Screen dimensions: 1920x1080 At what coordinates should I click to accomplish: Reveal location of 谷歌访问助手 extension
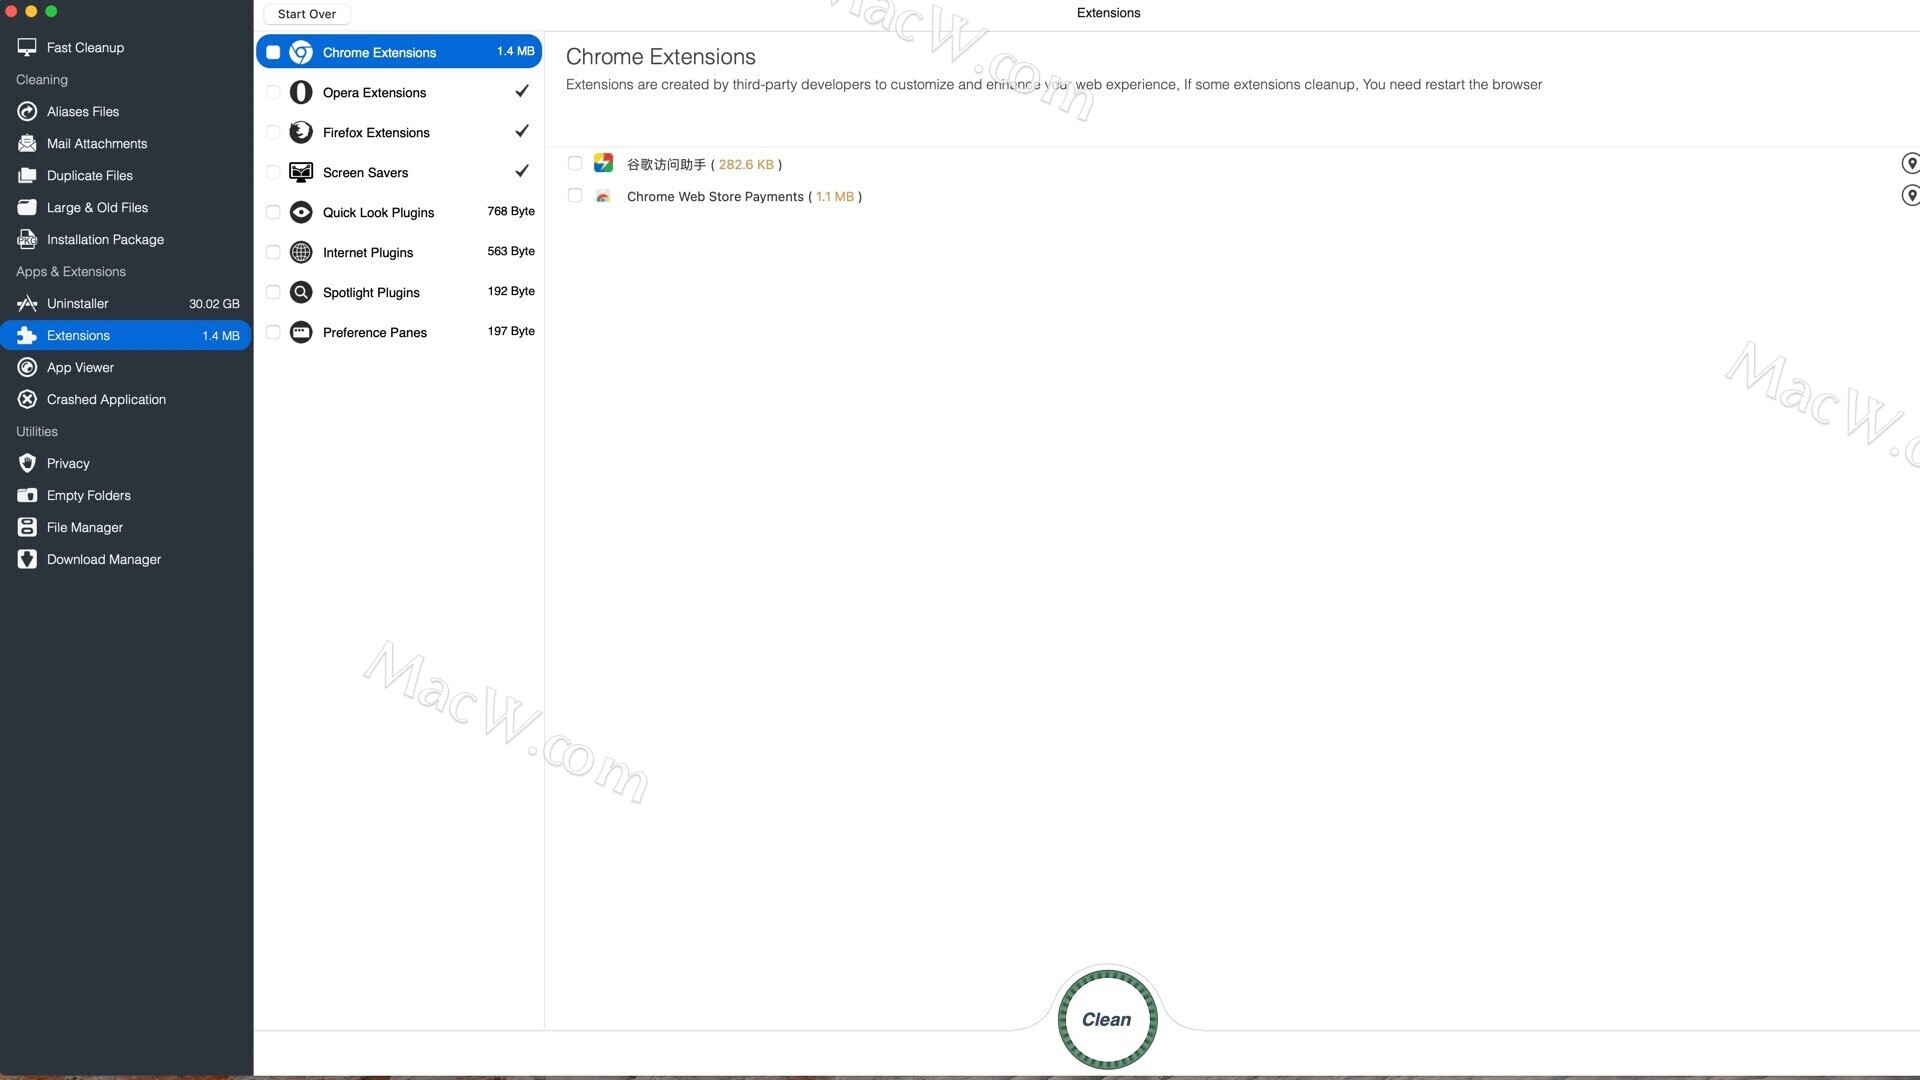pos(1910,163)
